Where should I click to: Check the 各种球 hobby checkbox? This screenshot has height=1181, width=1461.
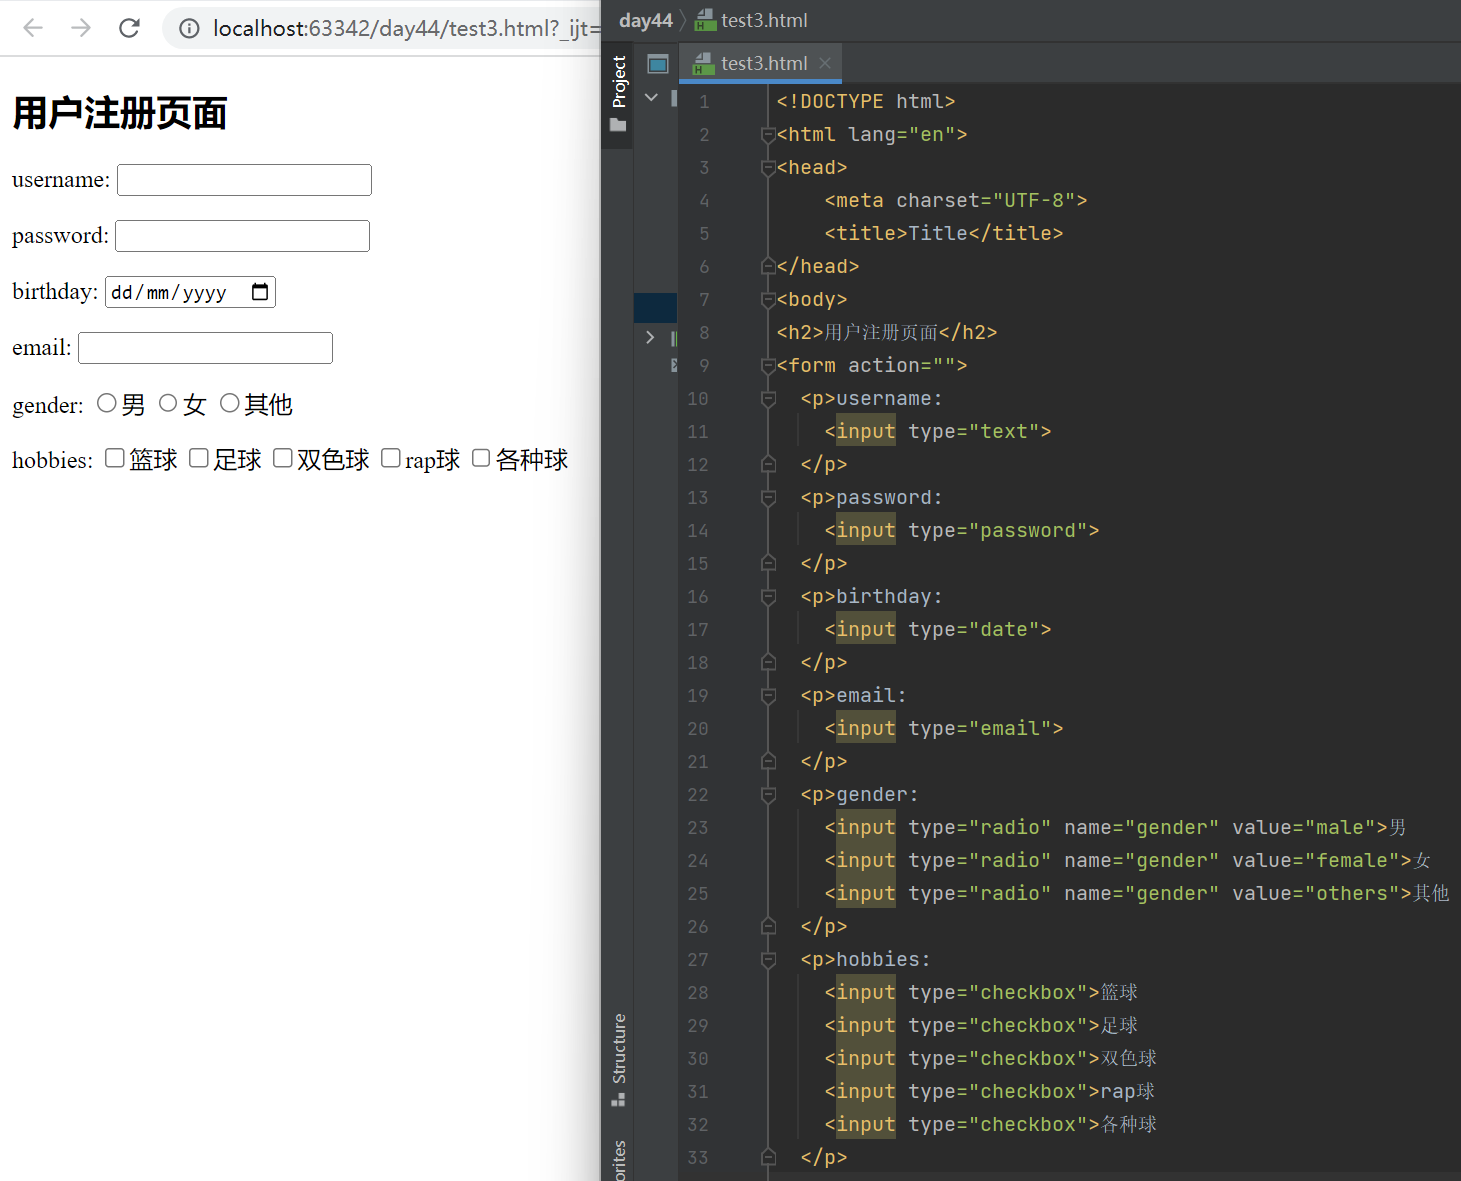[x=481, y=458]
